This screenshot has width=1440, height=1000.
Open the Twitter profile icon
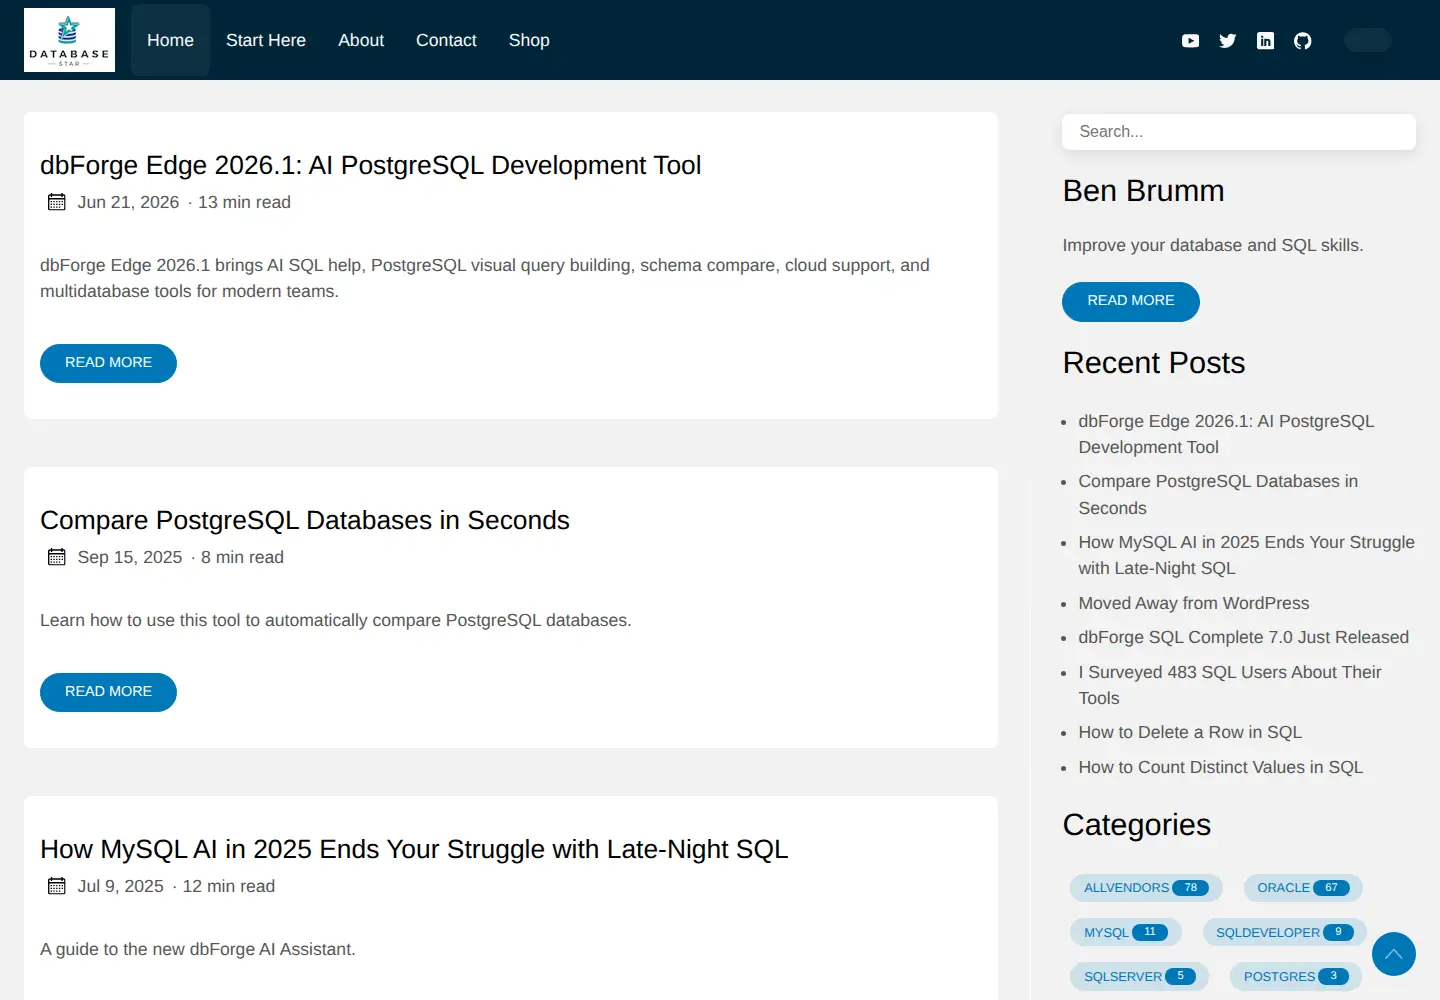tap(1228, 41)
